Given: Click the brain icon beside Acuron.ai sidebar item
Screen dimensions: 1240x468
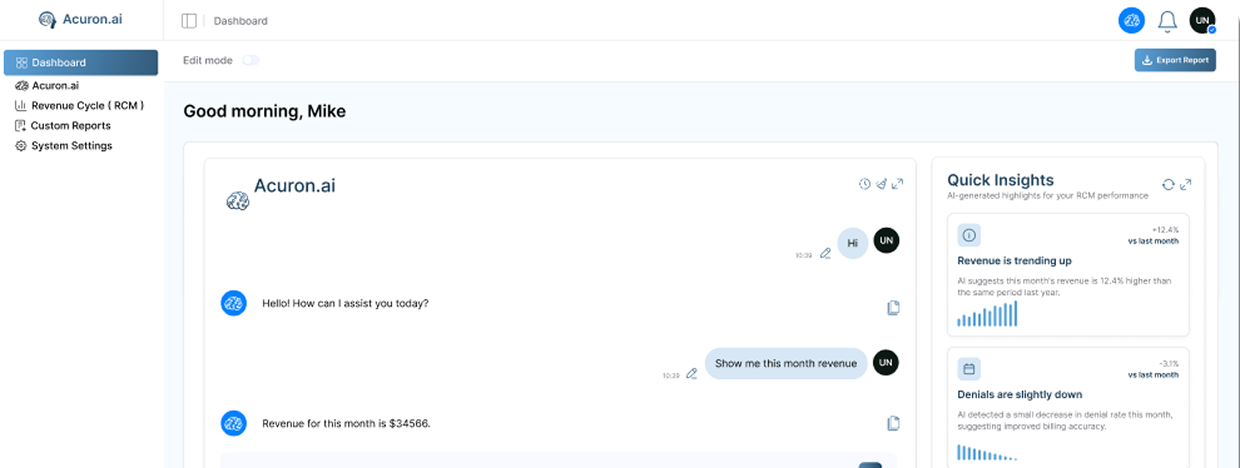Looking at the screenshot, I should click(21, 86).
